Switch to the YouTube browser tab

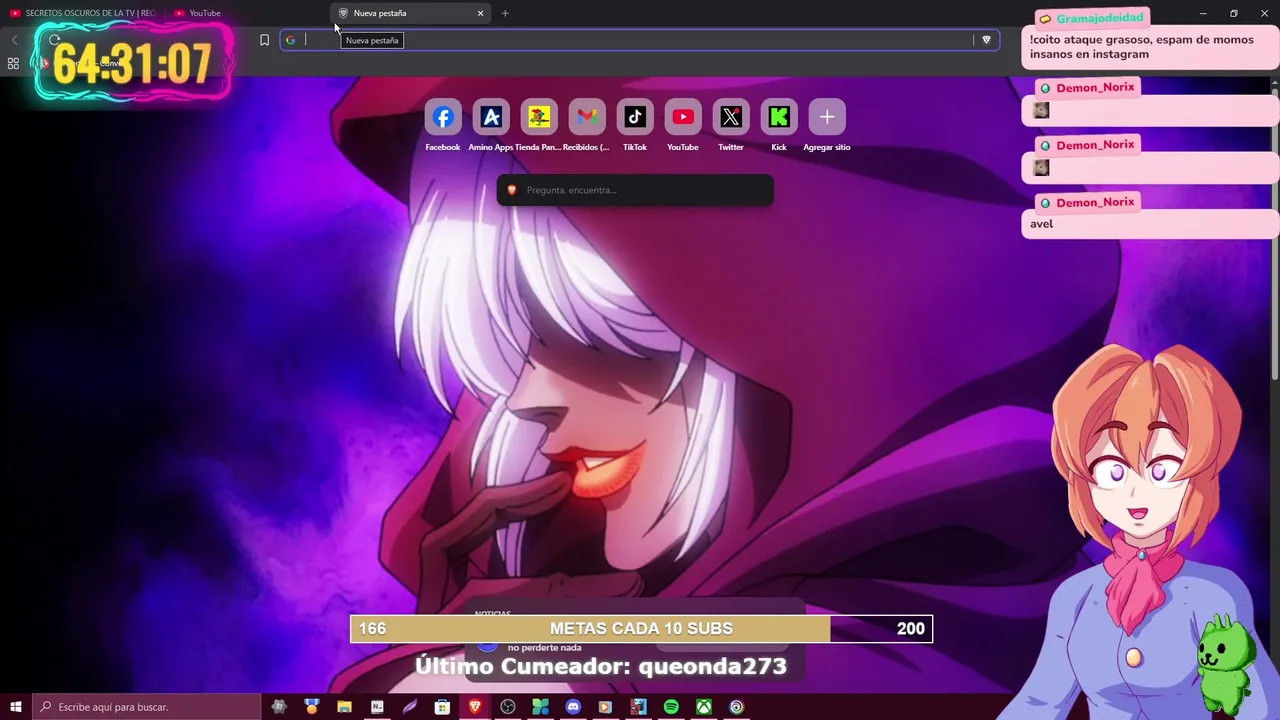pyautogui.click(x=245, y=13)
